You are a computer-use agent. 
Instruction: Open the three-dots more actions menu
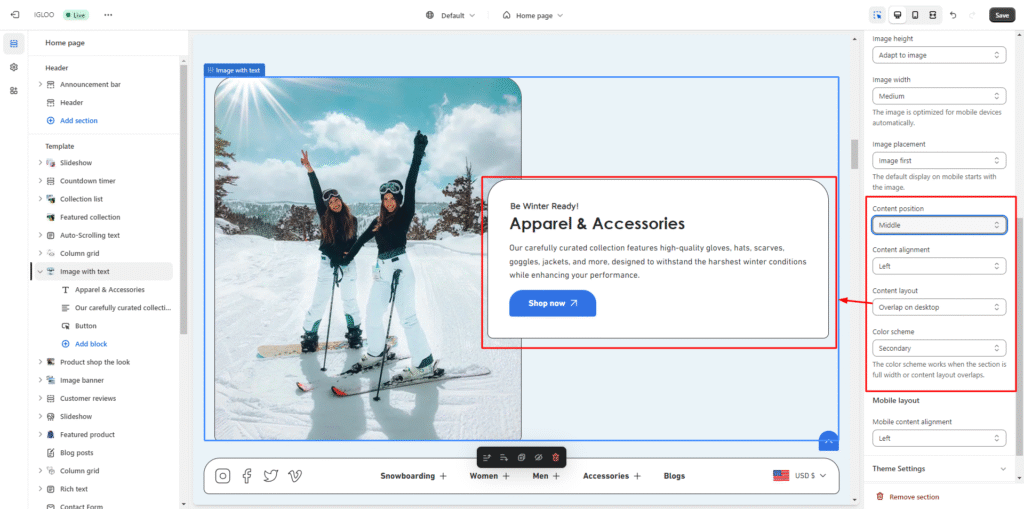pyautogui.click(x=108, y=15)
